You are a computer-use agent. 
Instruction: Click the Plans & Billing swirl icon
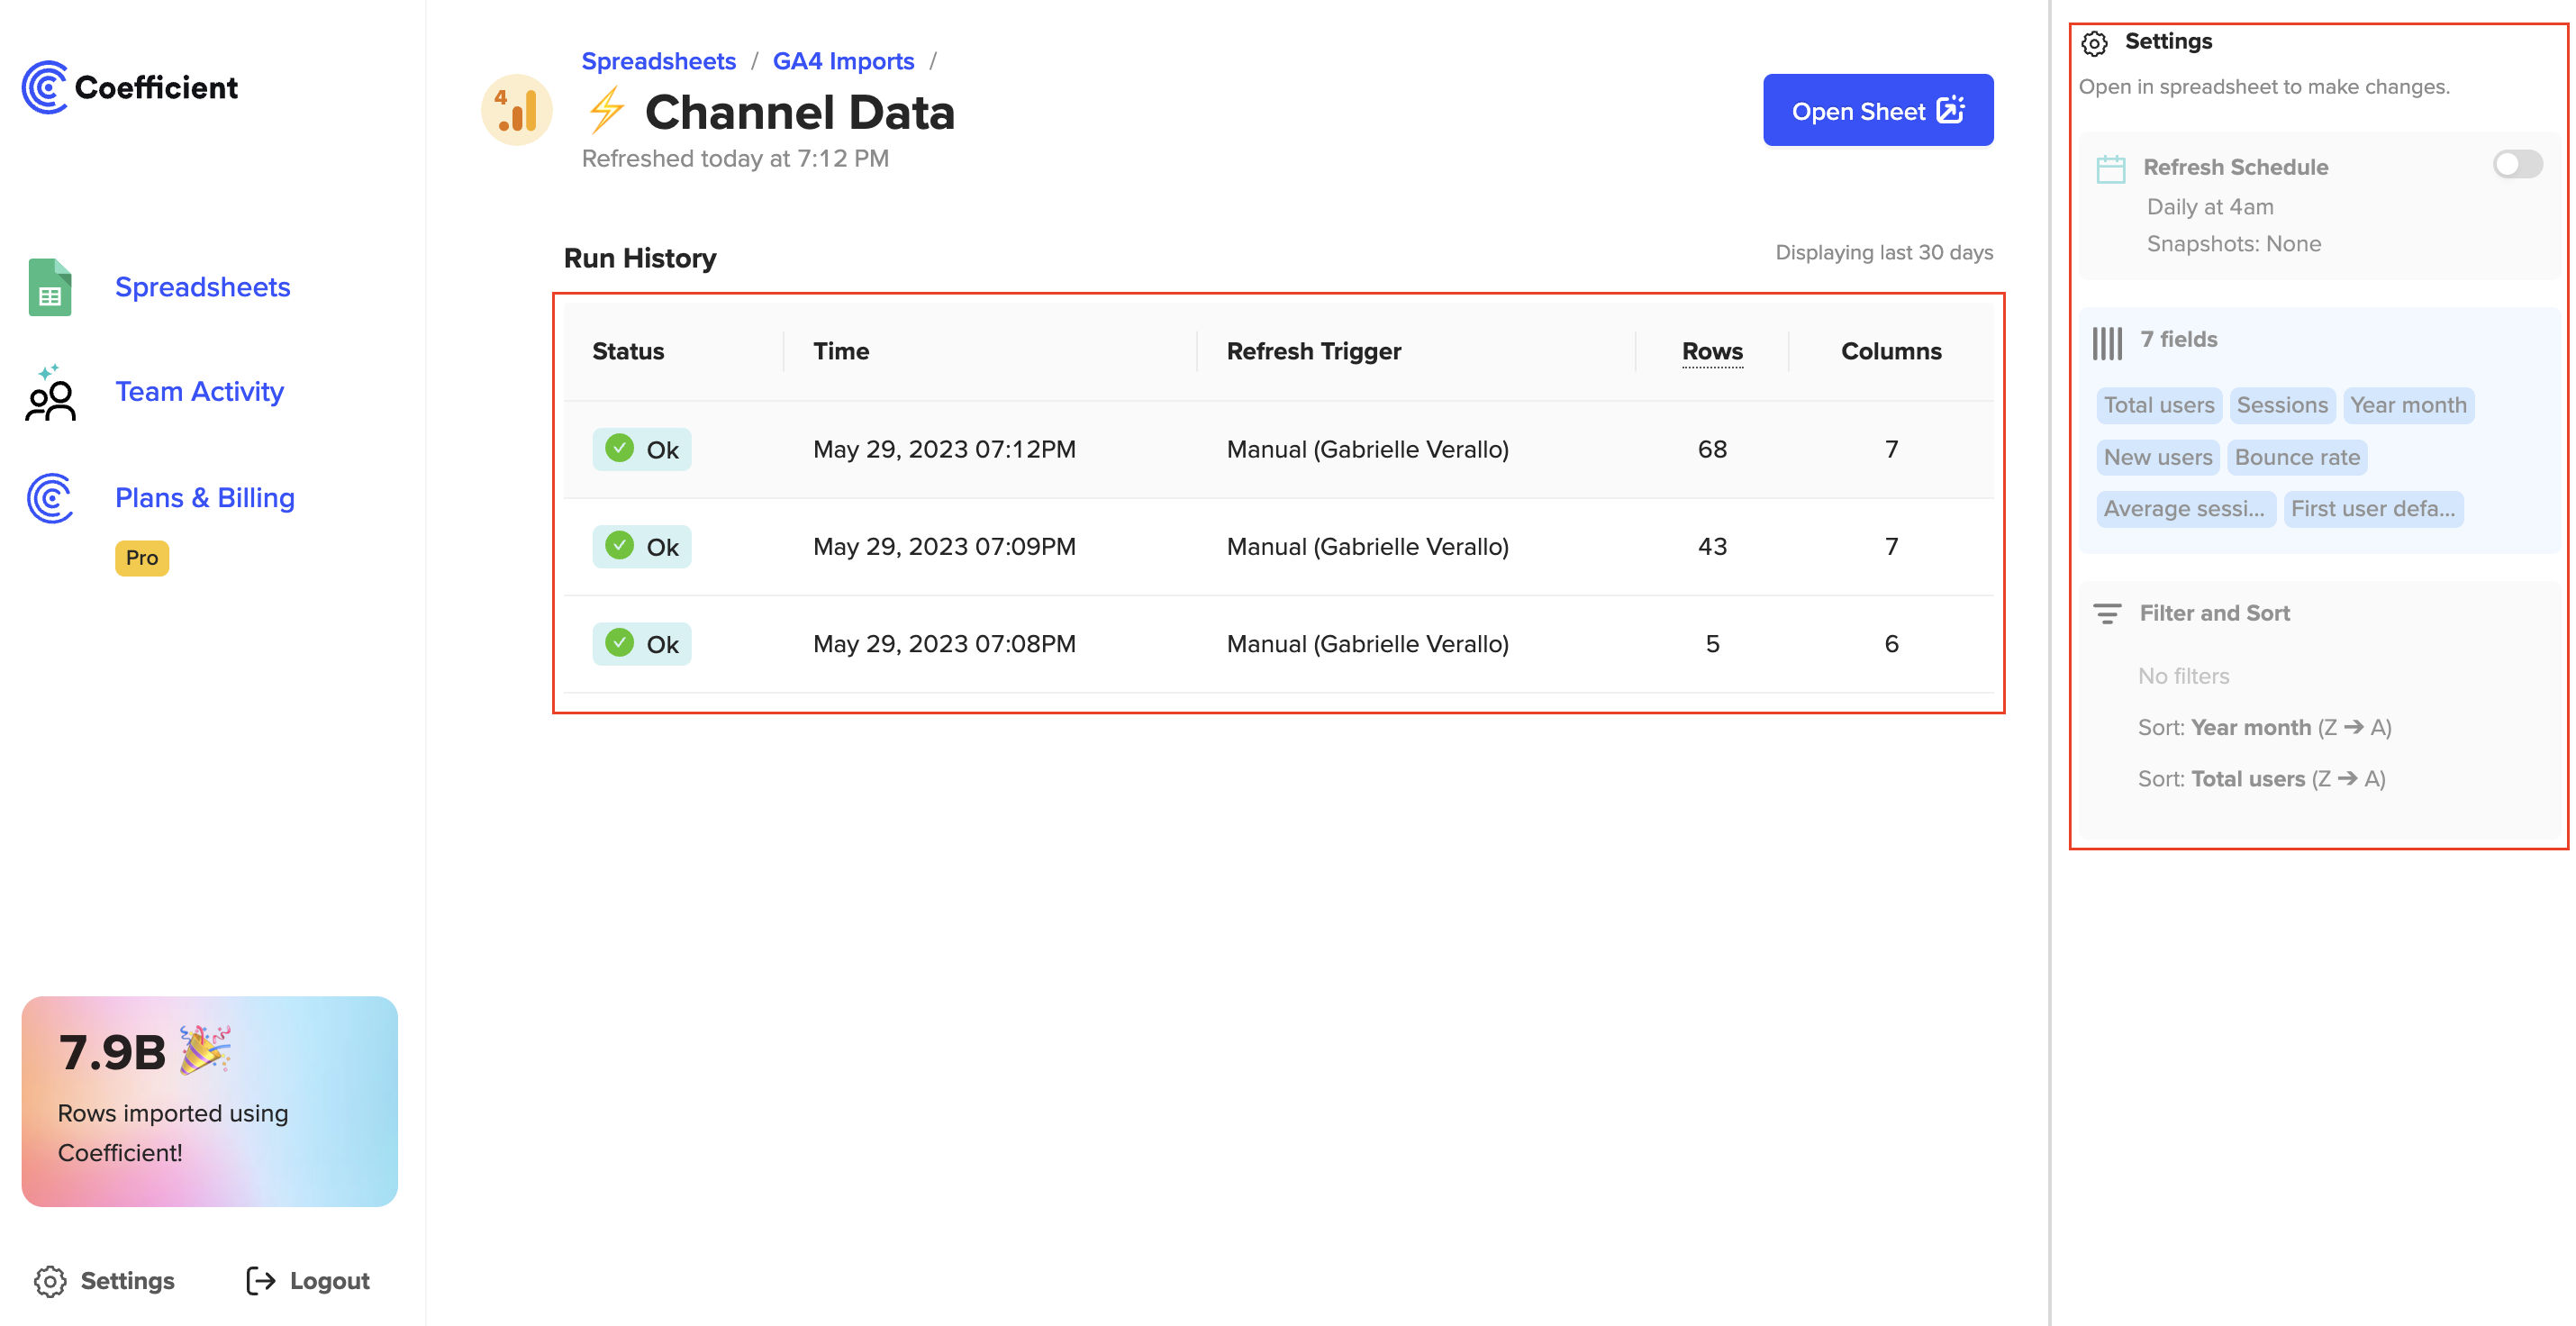(x=50, y=498)
